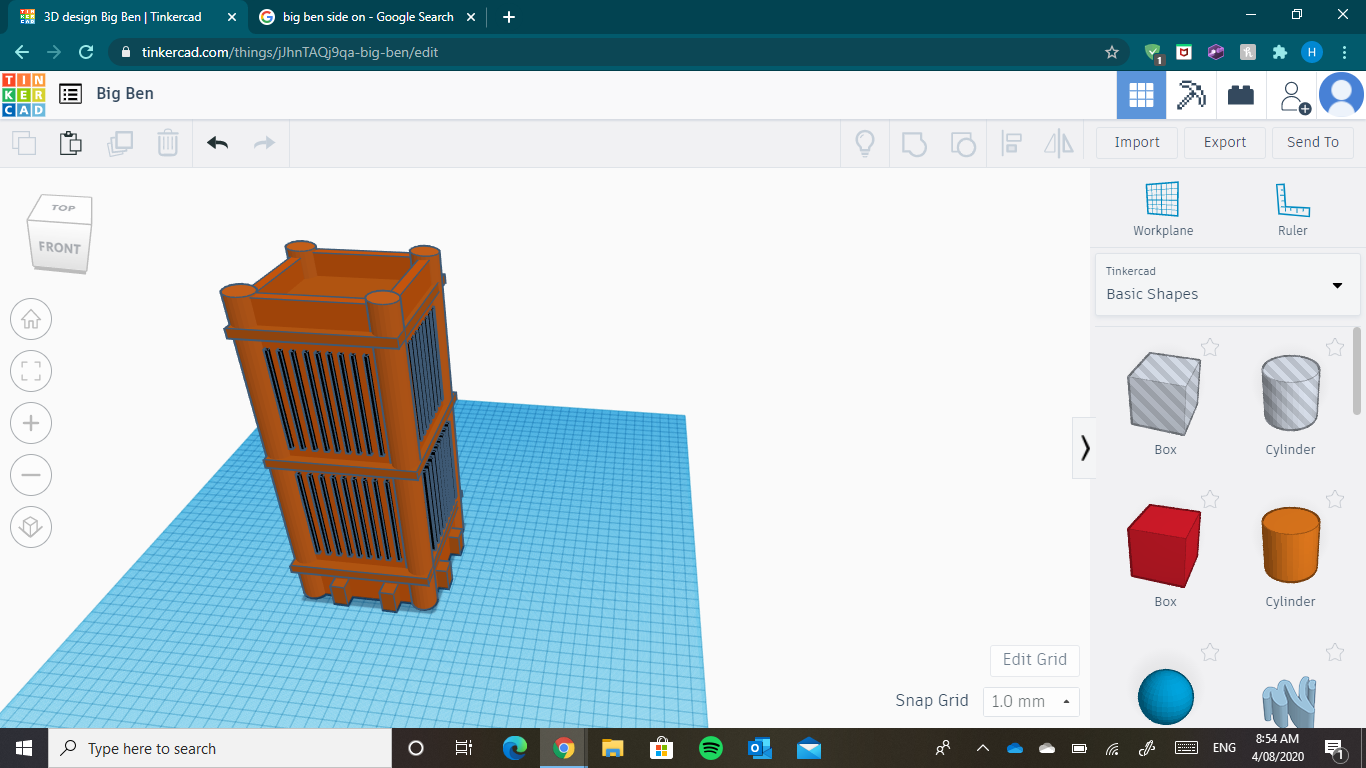Click the Send To button

[x=1313, y=142]
